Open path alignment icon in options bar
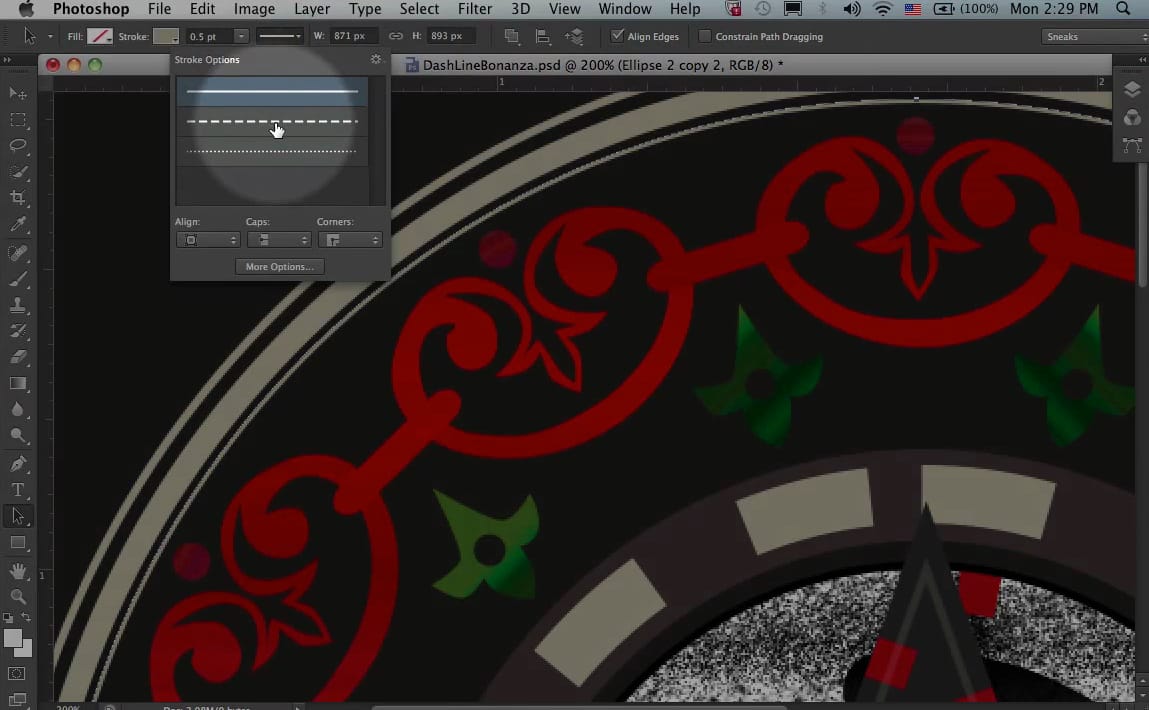Image resolution: width=1149 pixels, height=710 pixels. click(x=543, y=36)
